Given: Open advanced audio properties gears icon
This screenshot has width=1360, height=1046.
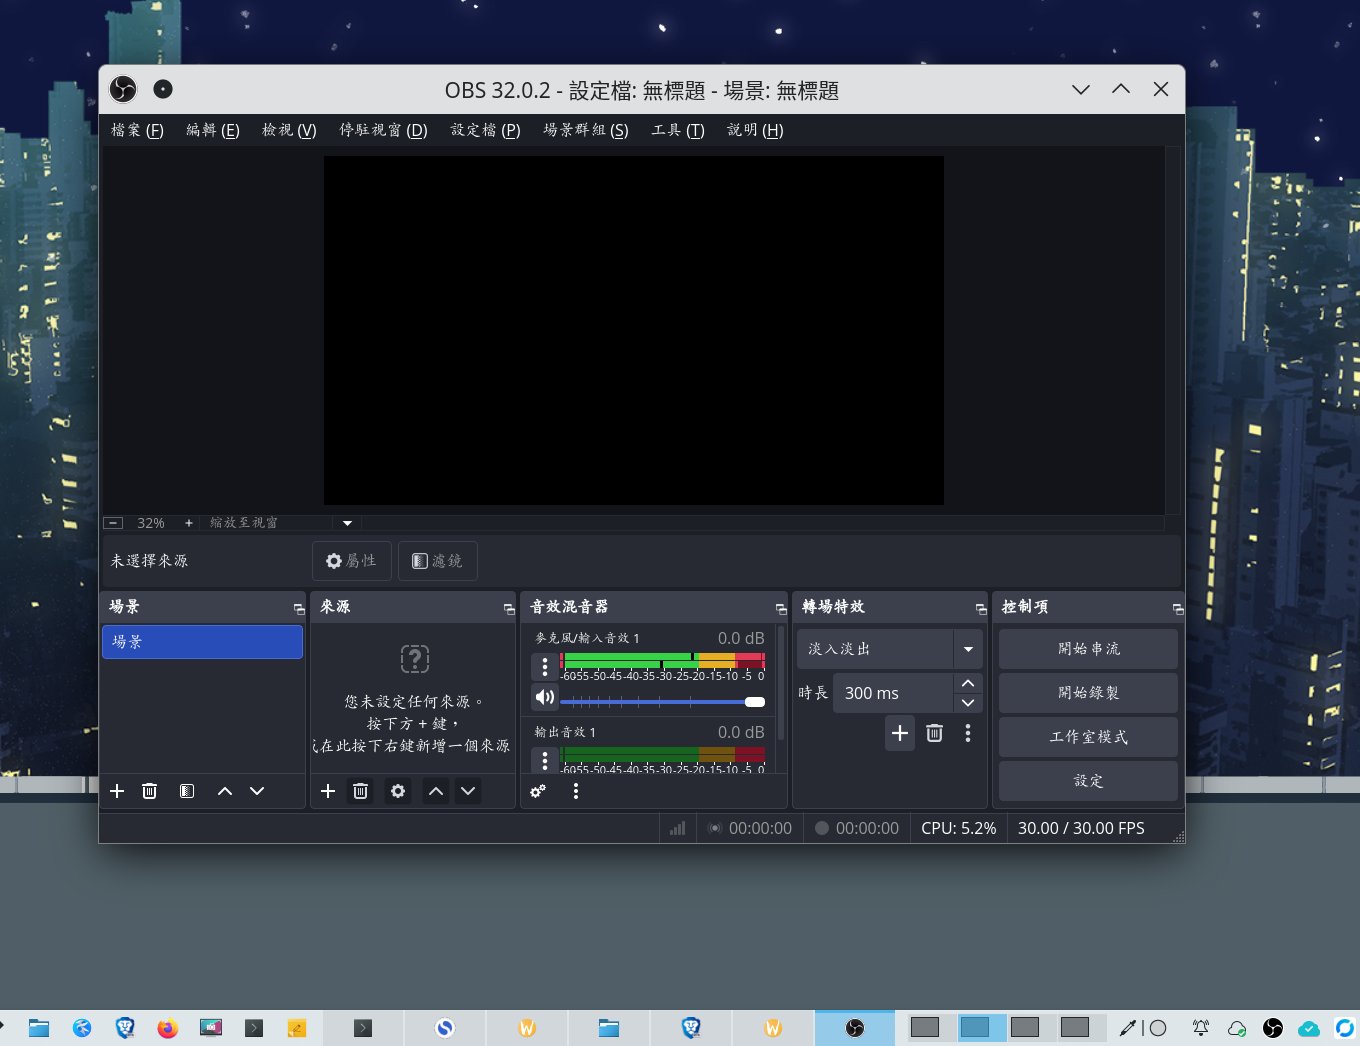Looking at the screenshot, I should [538, 791].
